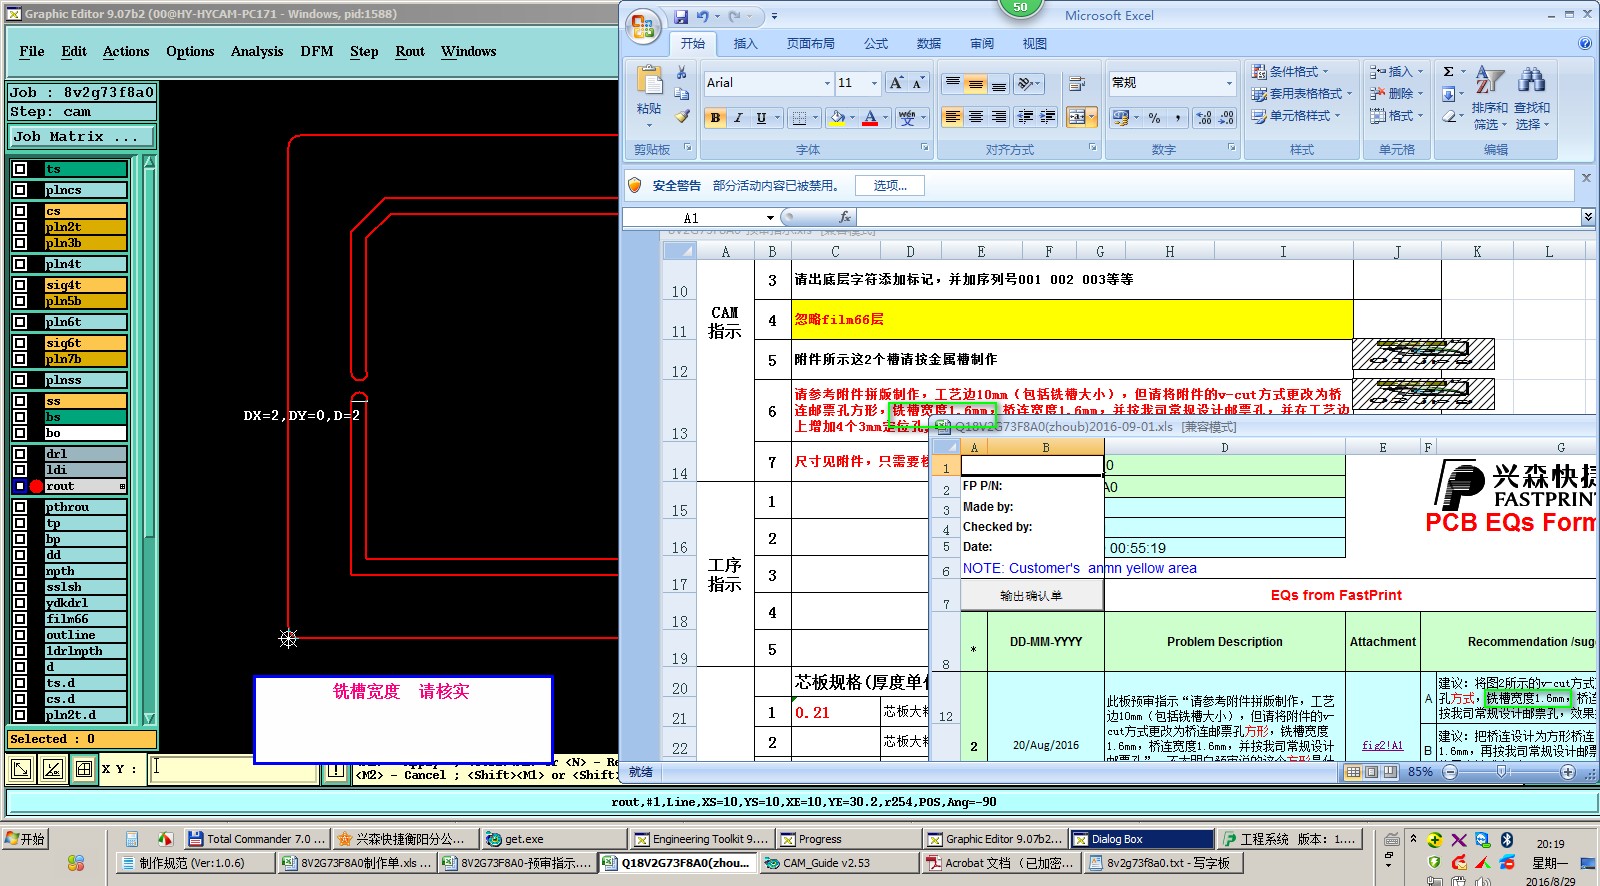
Task: Click the Find and Select binoculars icon
Action: pos(1531,81)
